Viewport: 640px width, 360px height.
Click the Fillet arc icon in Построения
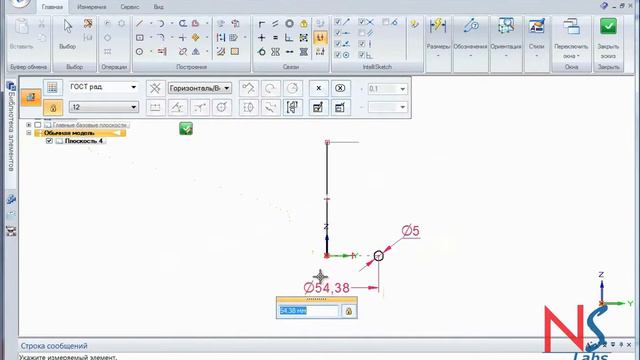click(161, 38)
